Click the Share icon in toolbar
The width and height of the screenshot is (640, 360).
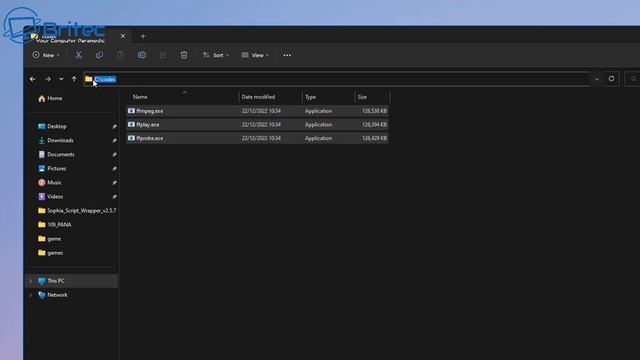[x=162, y=55]
